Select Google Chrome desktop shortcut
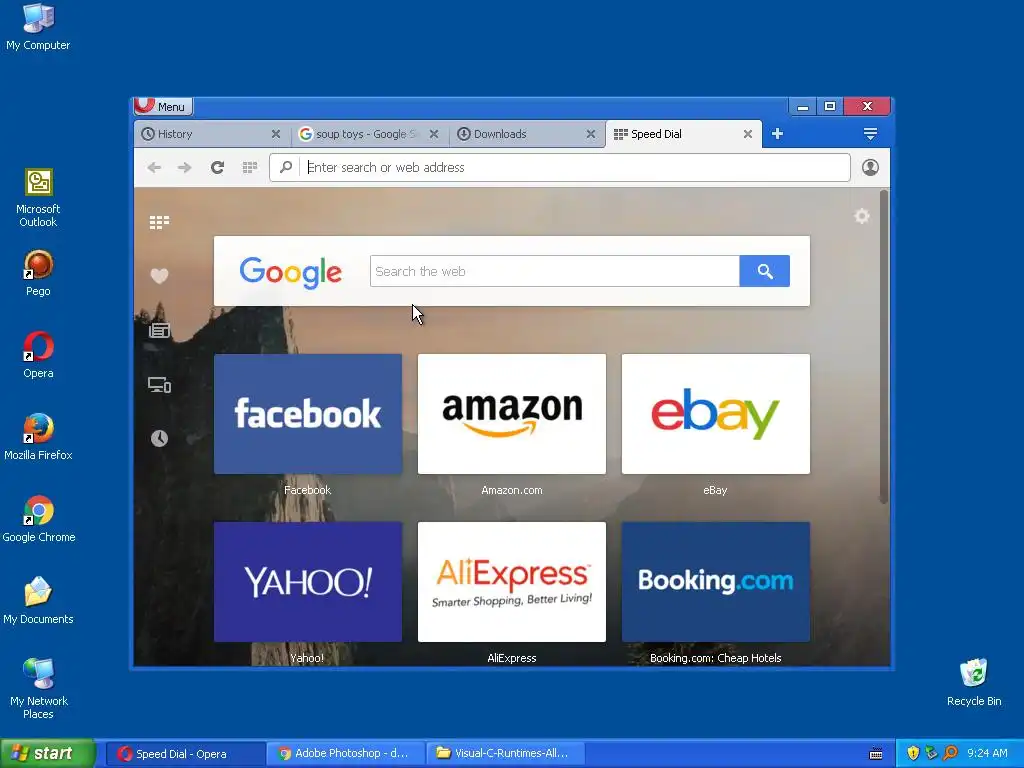This screenshot has height=768, width=1024. (x=39, y=519)
